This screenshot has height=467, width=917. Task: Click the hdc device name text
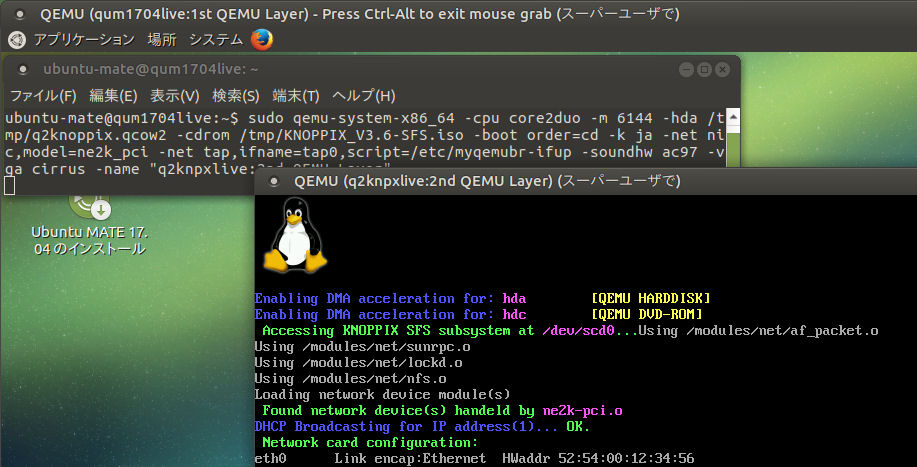pyautogui.click(x=514, y=314)
